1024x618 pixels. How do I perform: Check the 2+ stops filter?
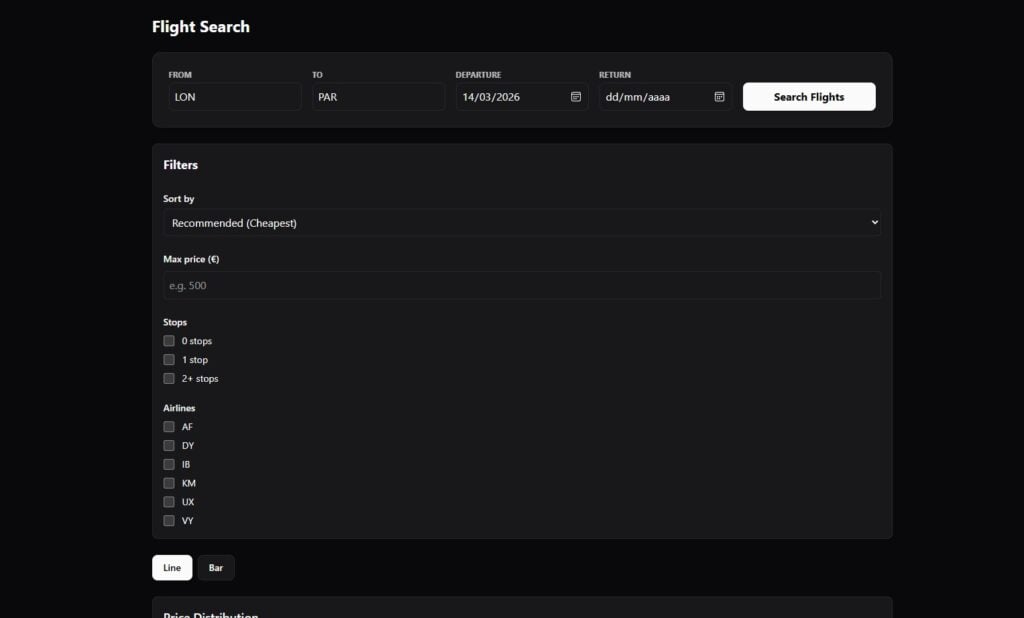coord(169,379)
